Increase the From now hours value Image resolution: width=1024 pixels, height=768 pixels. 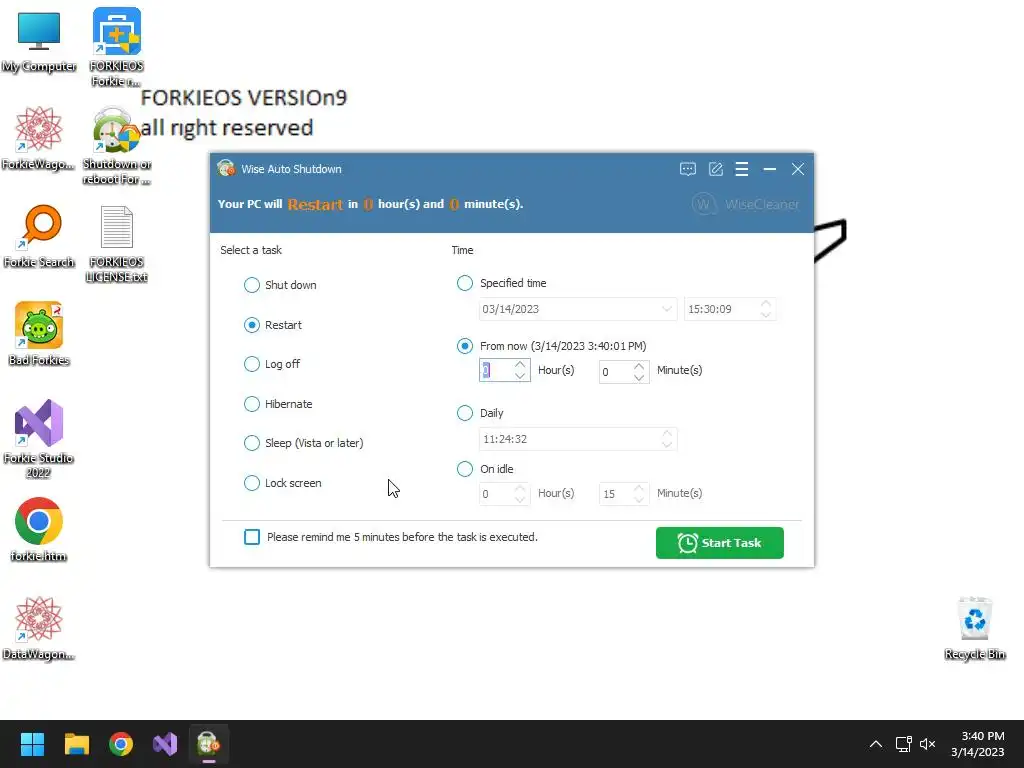click(x=520, y=365)
